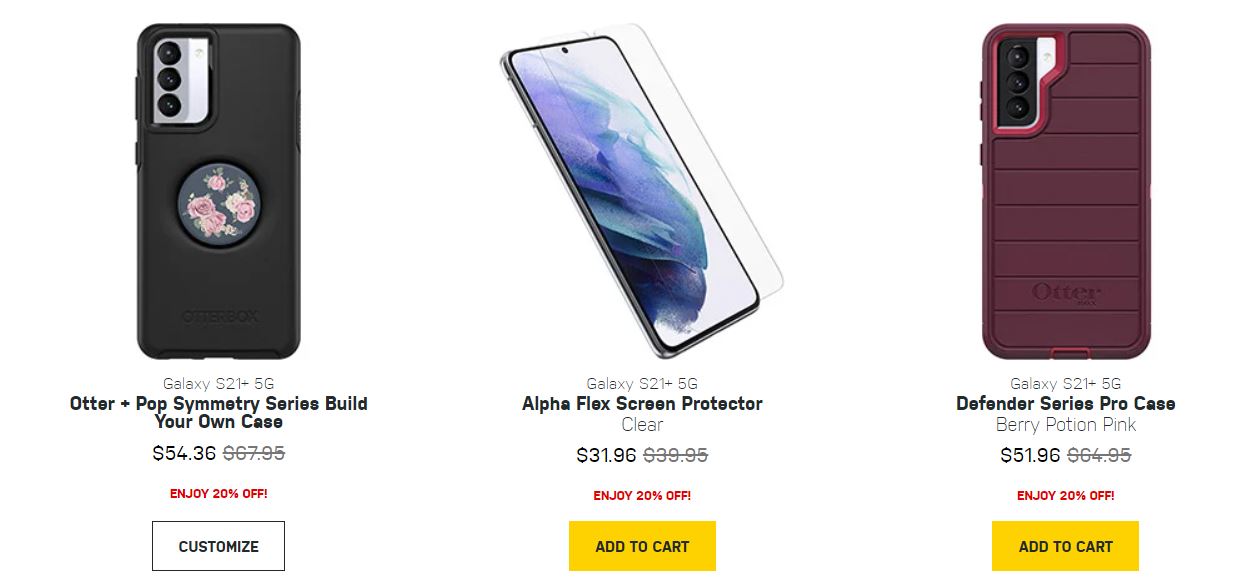Screen dimensions: 1253x584
Task: Click the Defender Series Pro Case title
Action: point(1065,404)
